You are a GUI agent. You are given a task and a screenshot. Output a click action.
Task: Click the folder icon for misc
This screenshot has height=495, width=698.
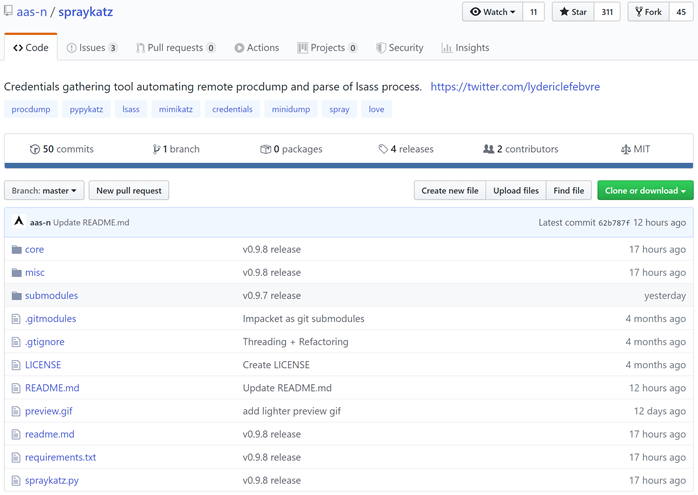(x=16, y=272)
